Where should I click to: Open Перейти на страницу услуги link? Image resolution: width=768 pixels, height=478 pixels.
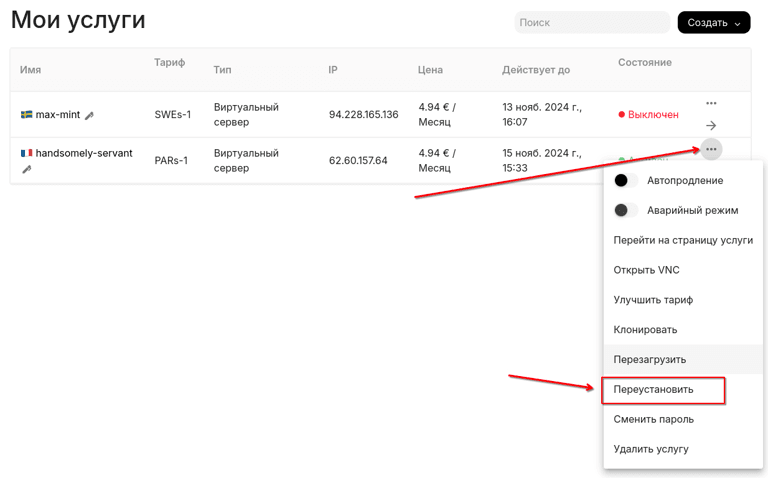pyautogui.click(x=683, y=240)
